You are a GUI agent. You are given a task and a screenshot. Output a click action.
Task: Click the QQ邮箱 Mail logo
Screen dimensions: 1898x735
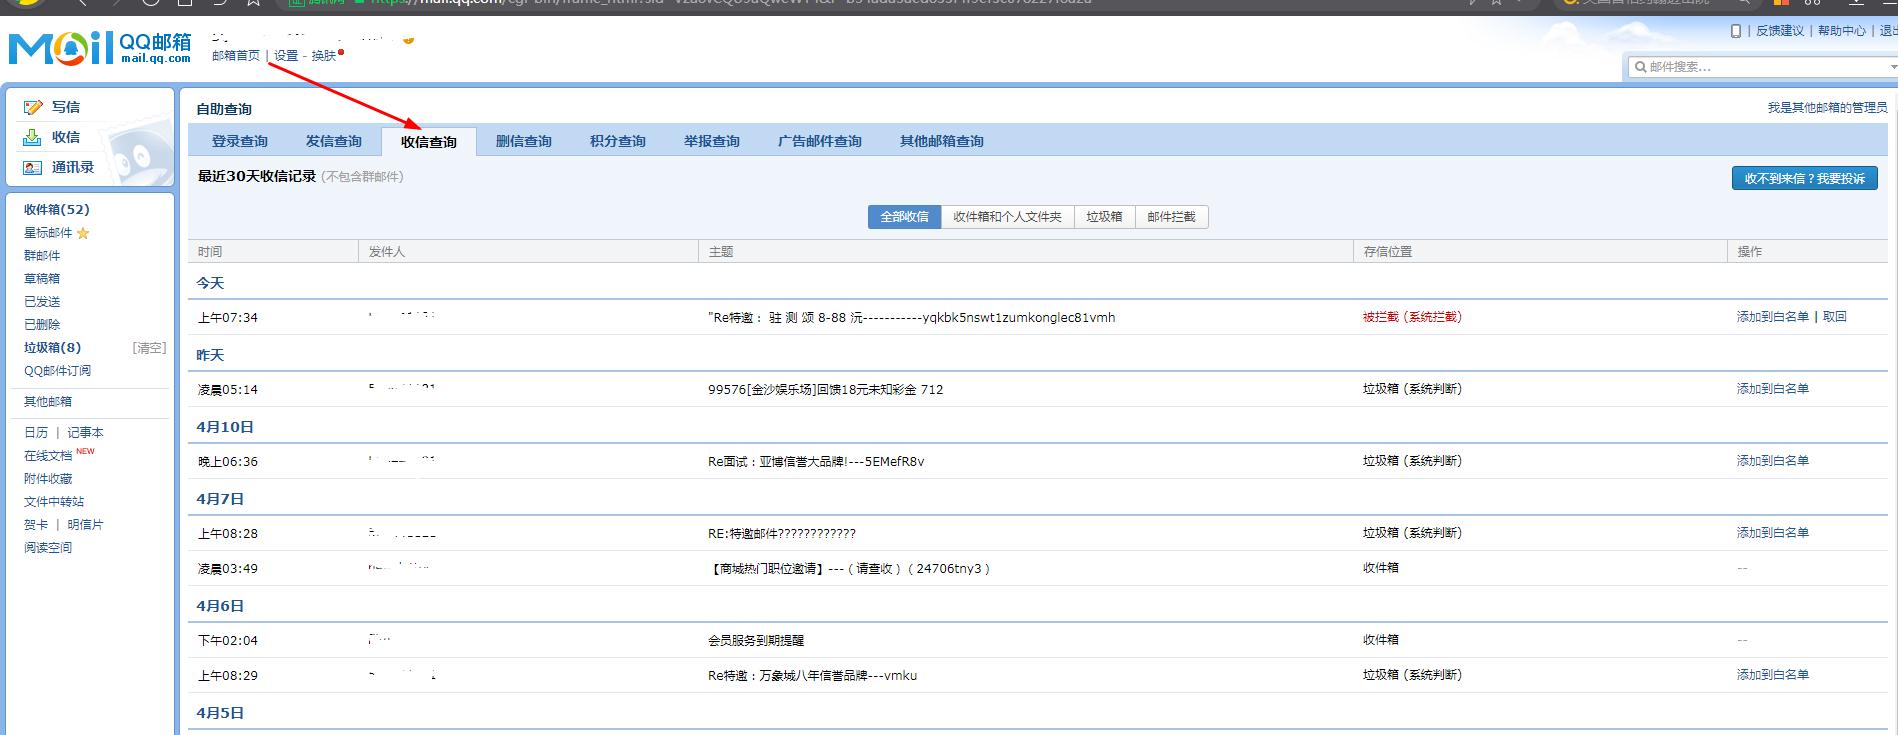tap(100, 48)
